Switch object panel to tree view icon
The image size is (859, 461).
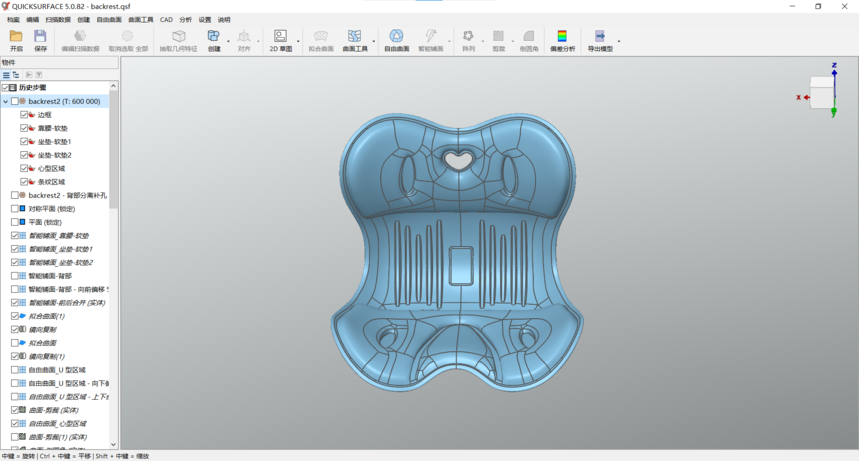point(16,75)
